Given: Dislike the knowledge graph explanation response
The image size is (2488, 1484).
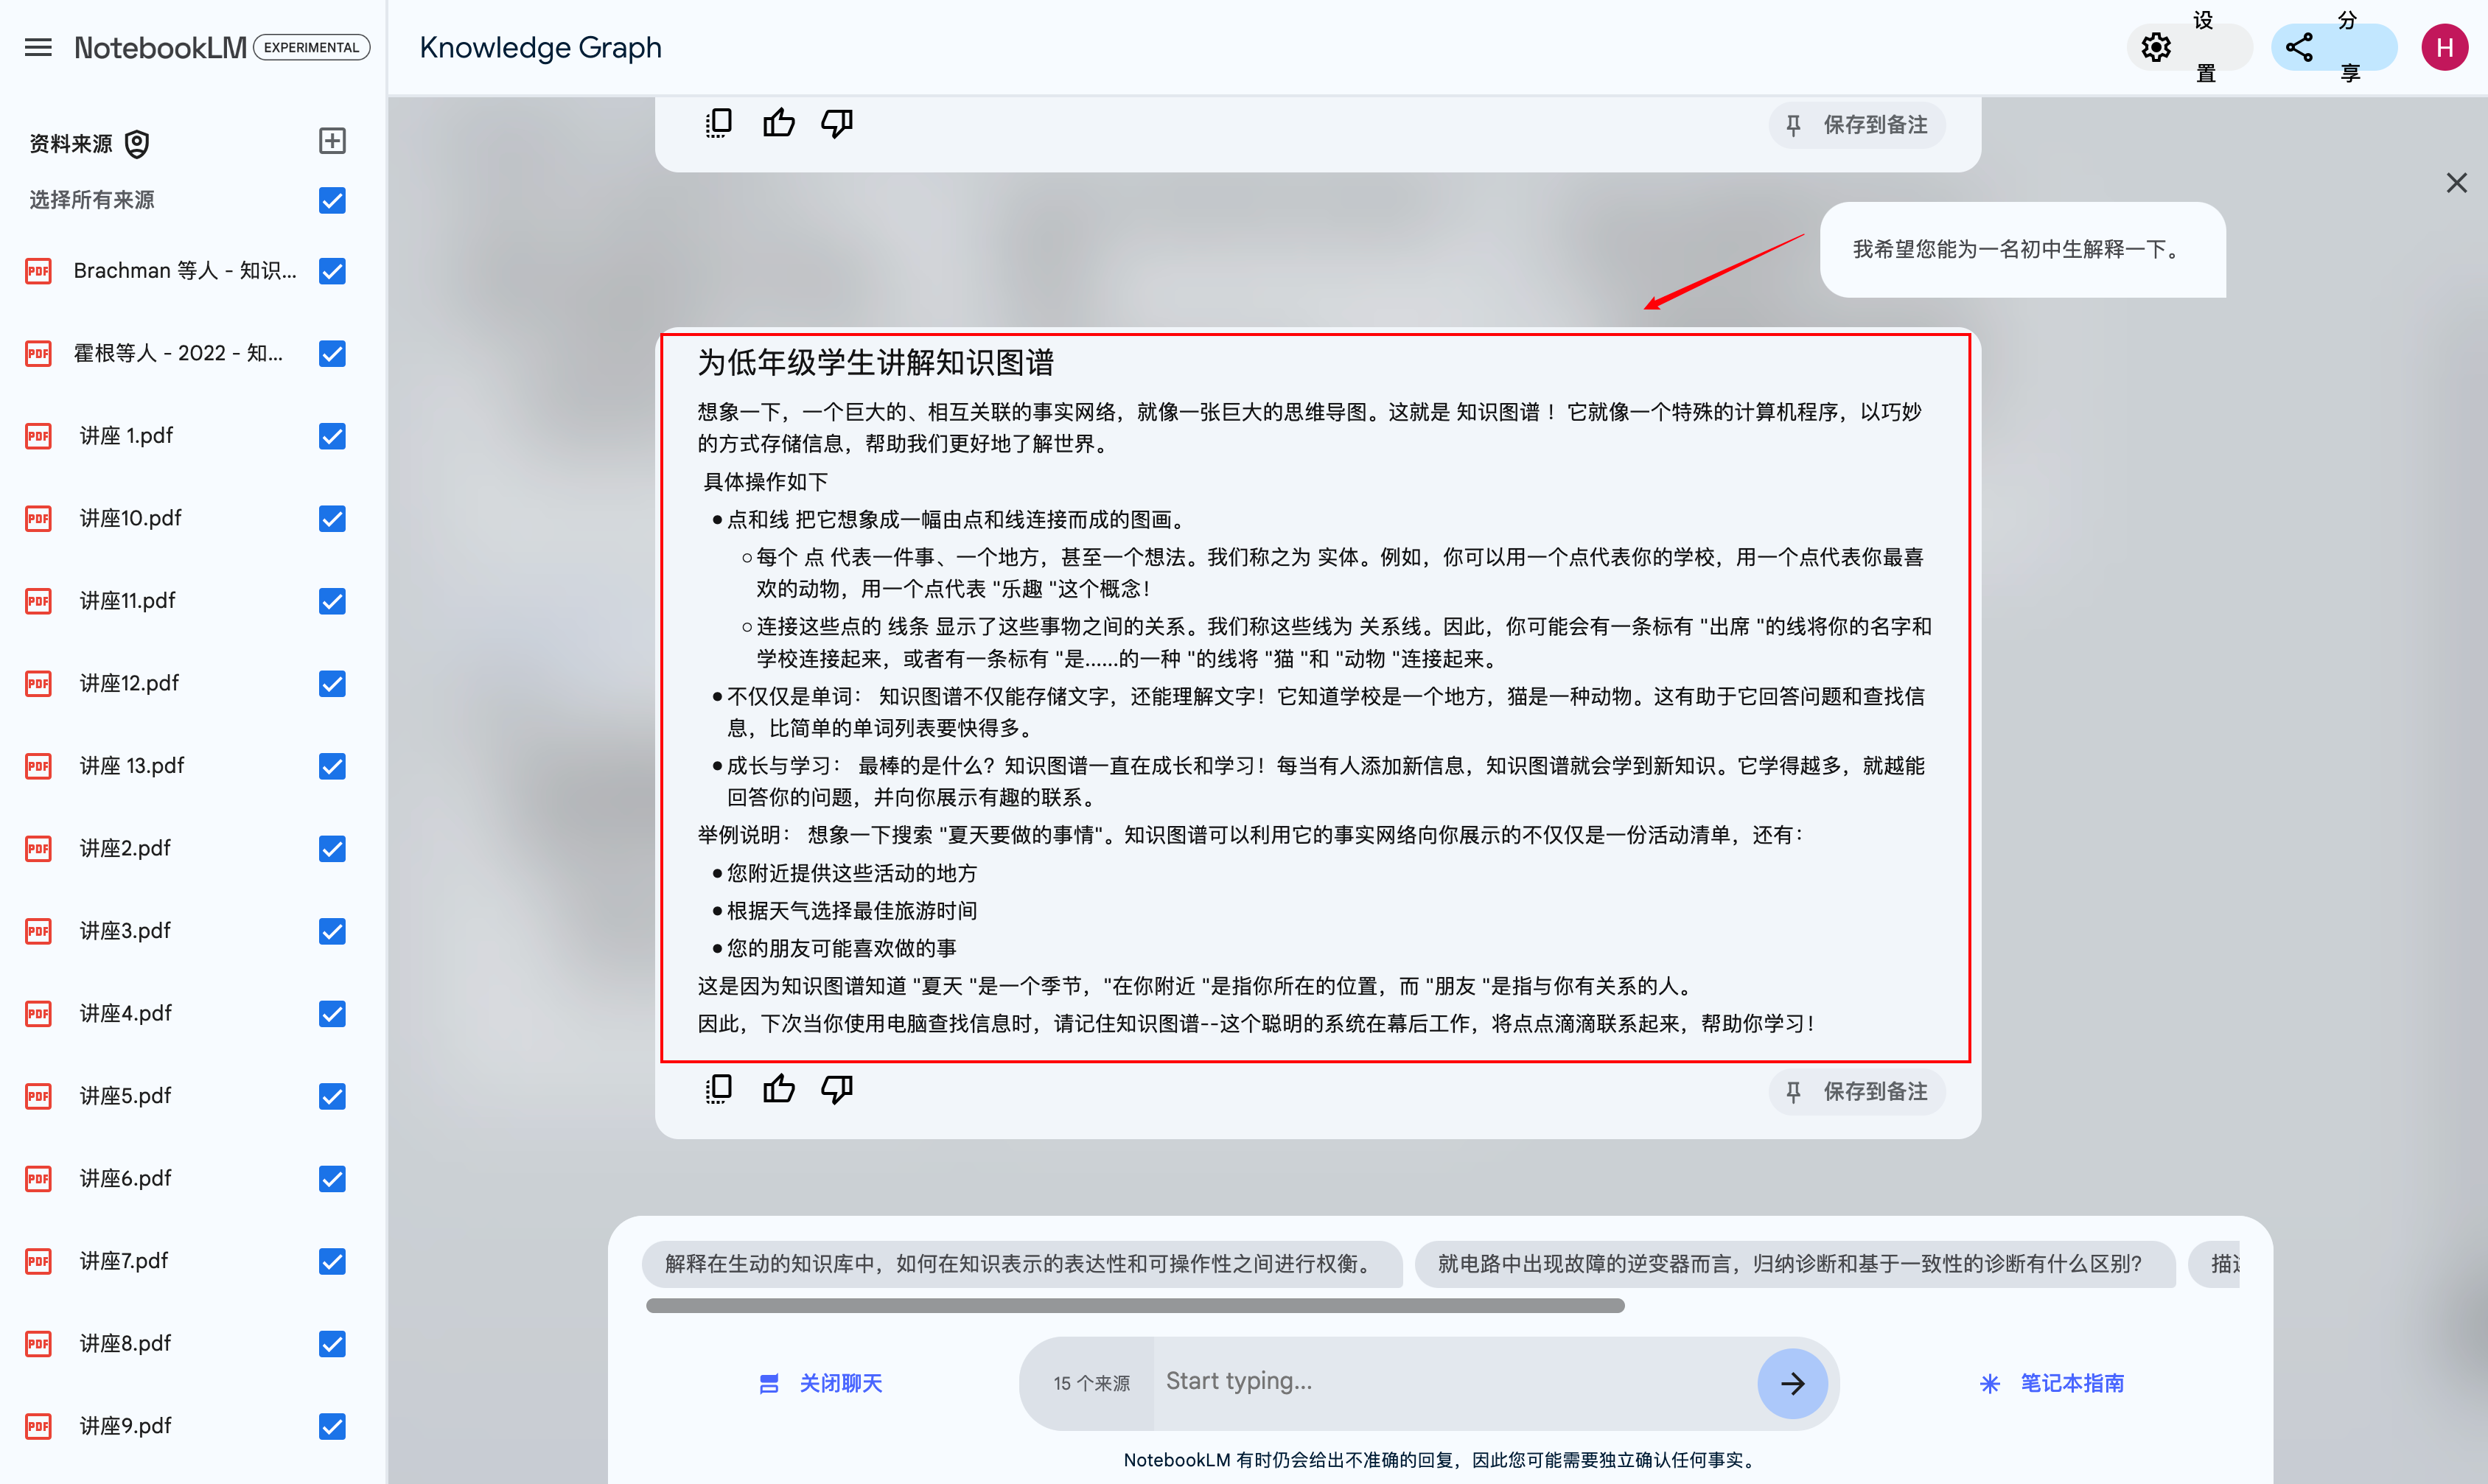Looking at the screenshot, I should (836, 1090).
